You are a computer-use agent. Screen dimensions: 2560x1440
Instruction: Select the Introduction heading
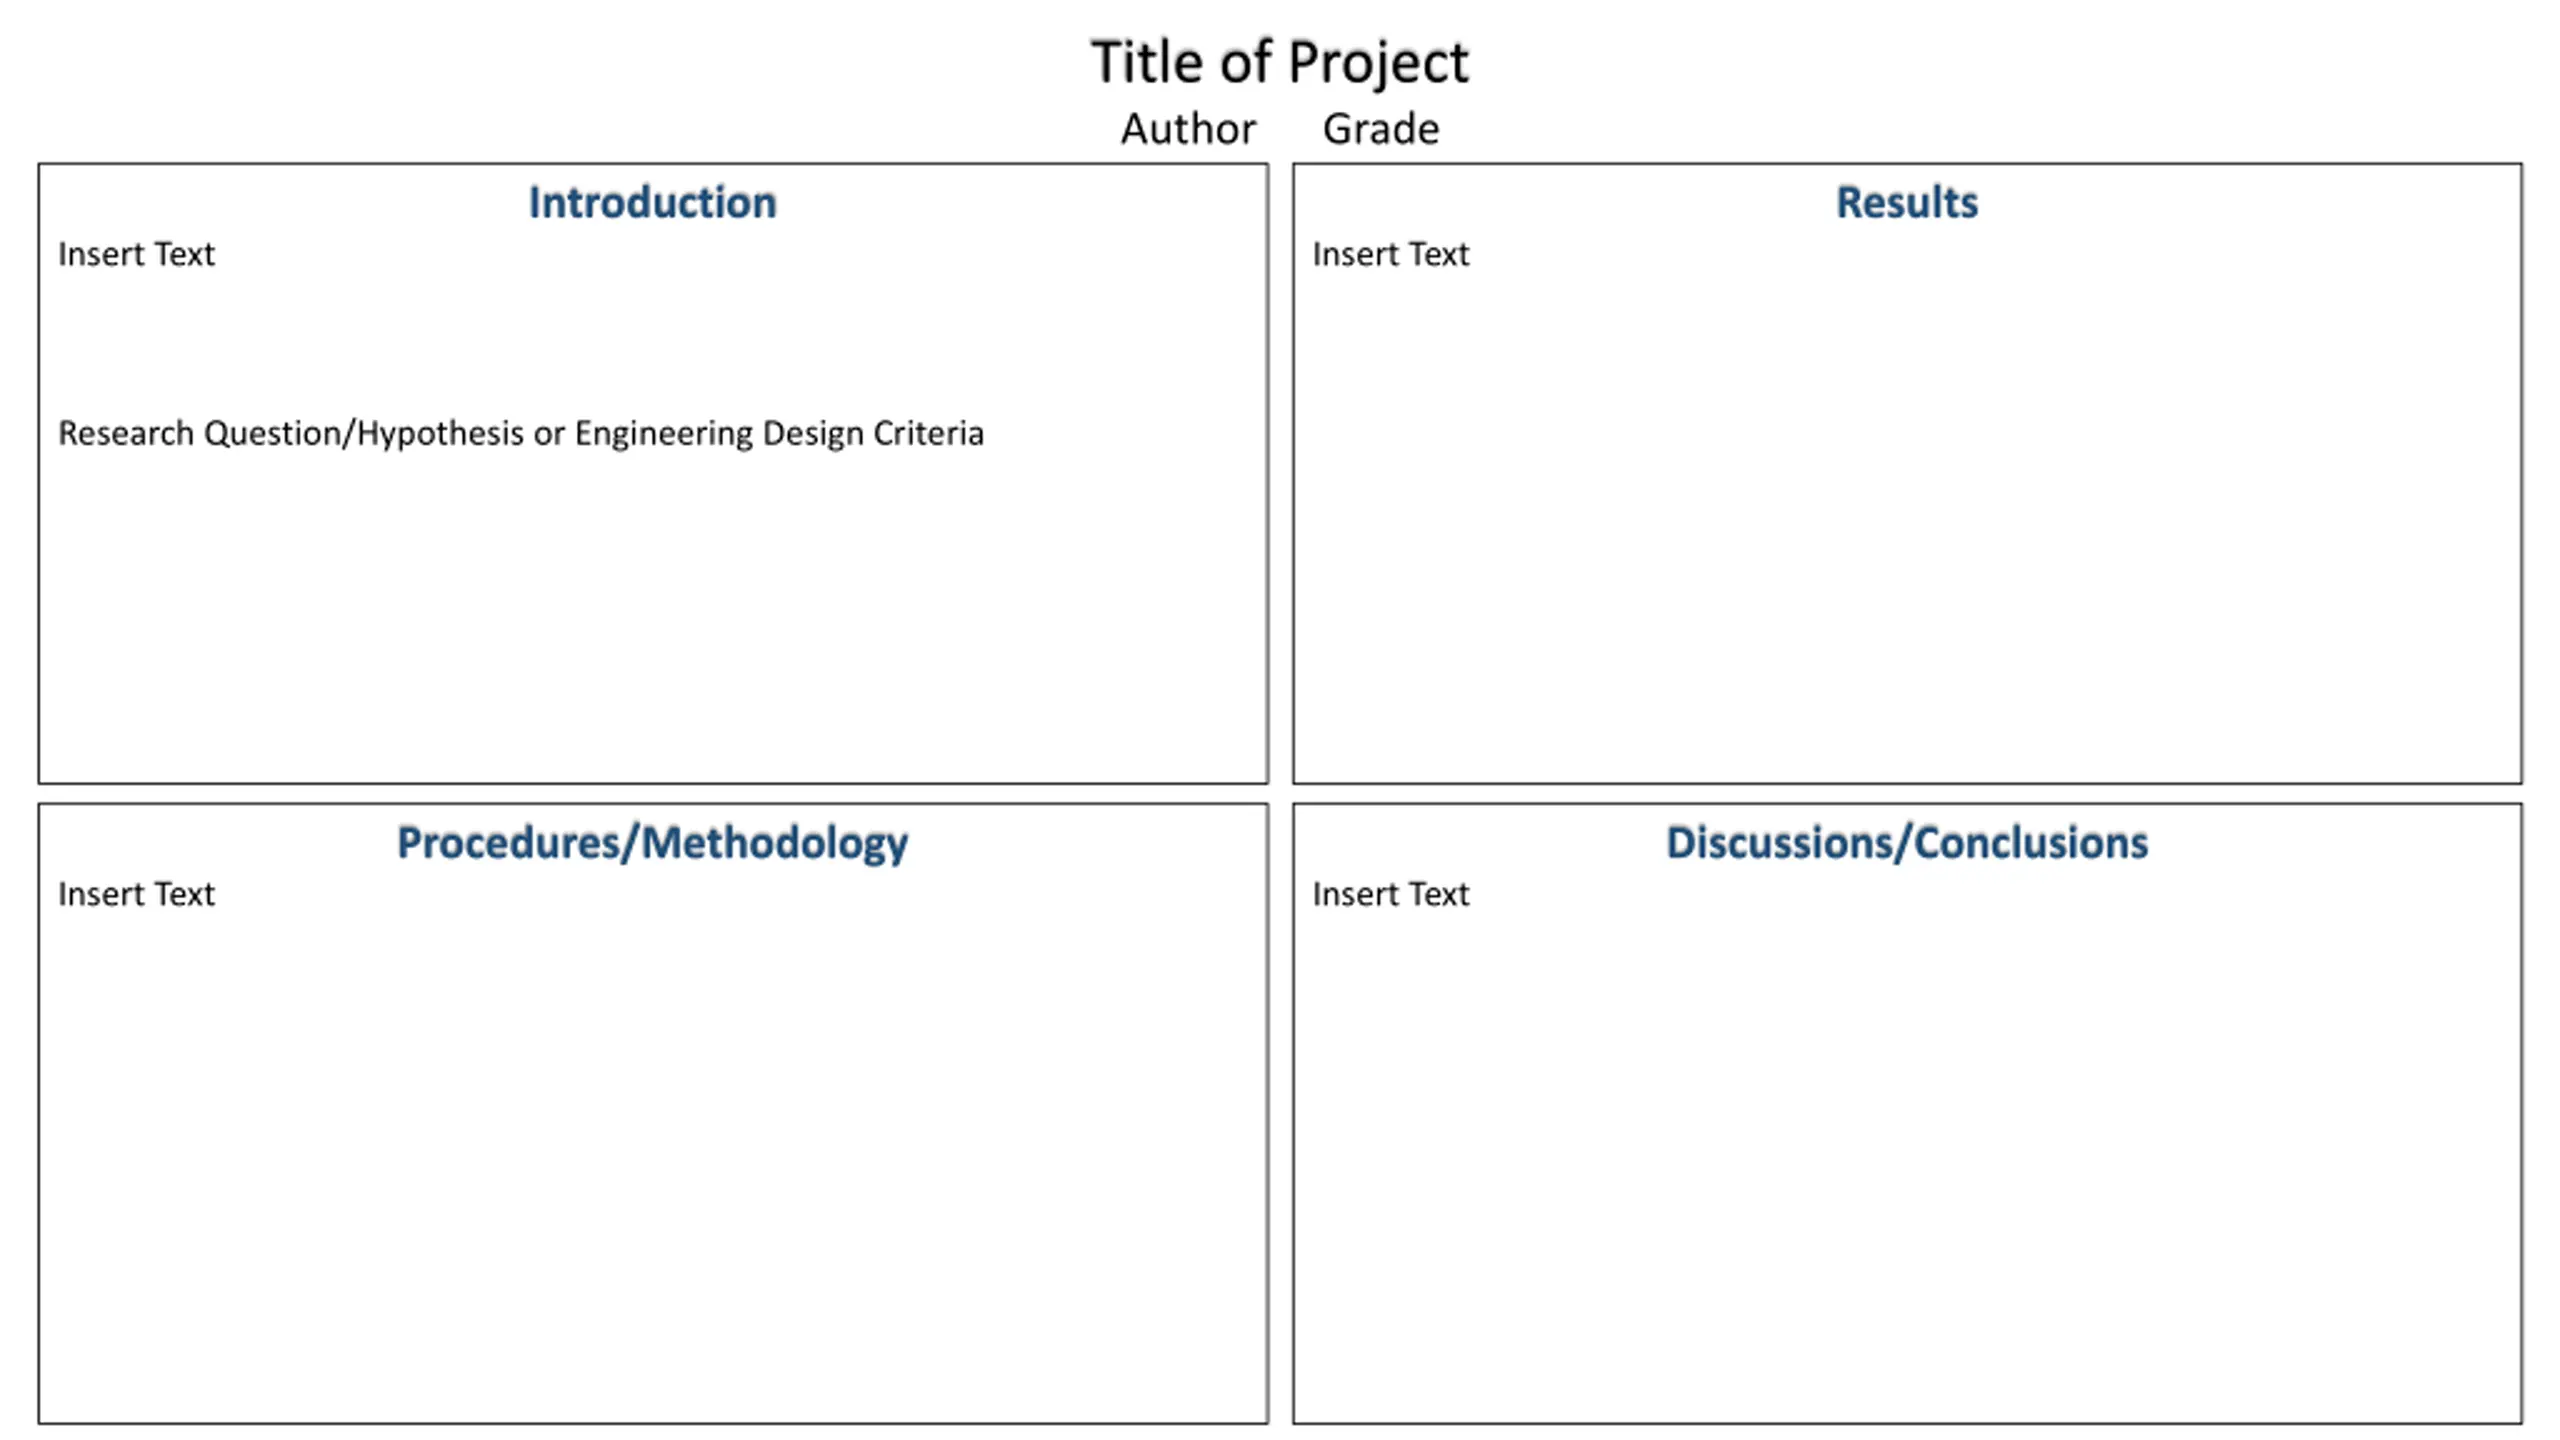click(652, 202)
